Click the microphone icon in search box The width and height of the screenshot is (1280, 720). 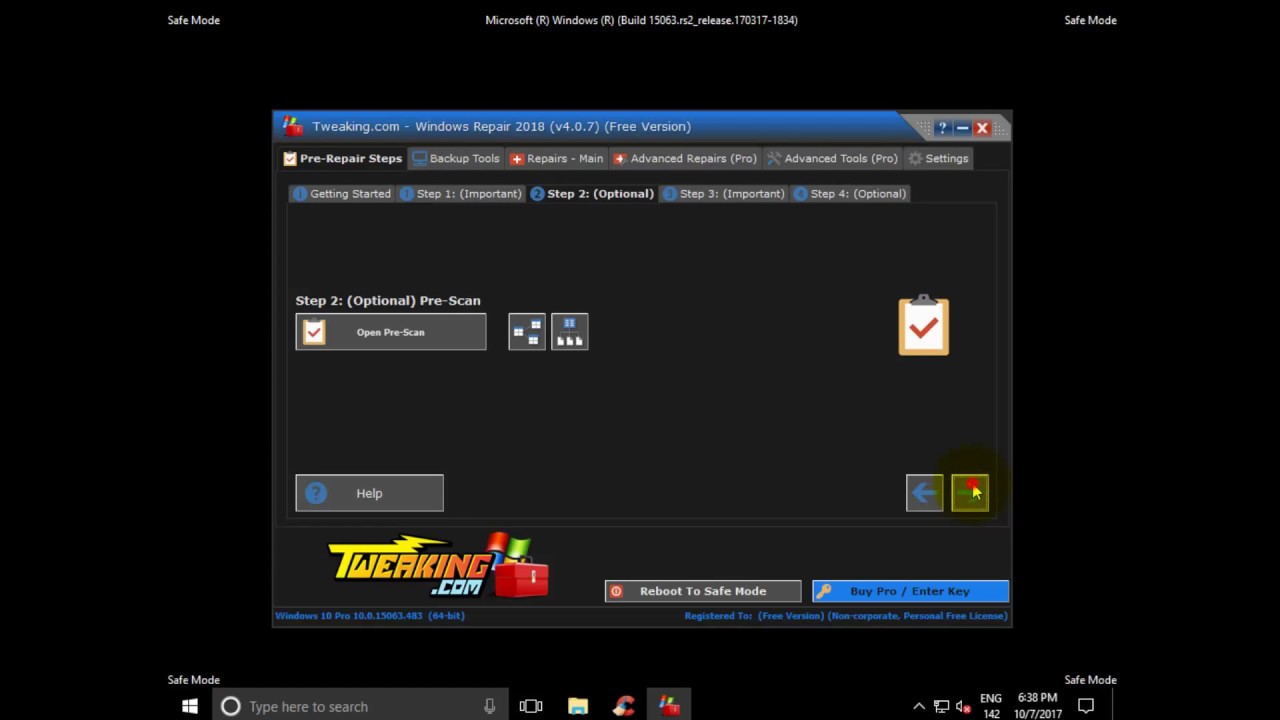point(490,706)
